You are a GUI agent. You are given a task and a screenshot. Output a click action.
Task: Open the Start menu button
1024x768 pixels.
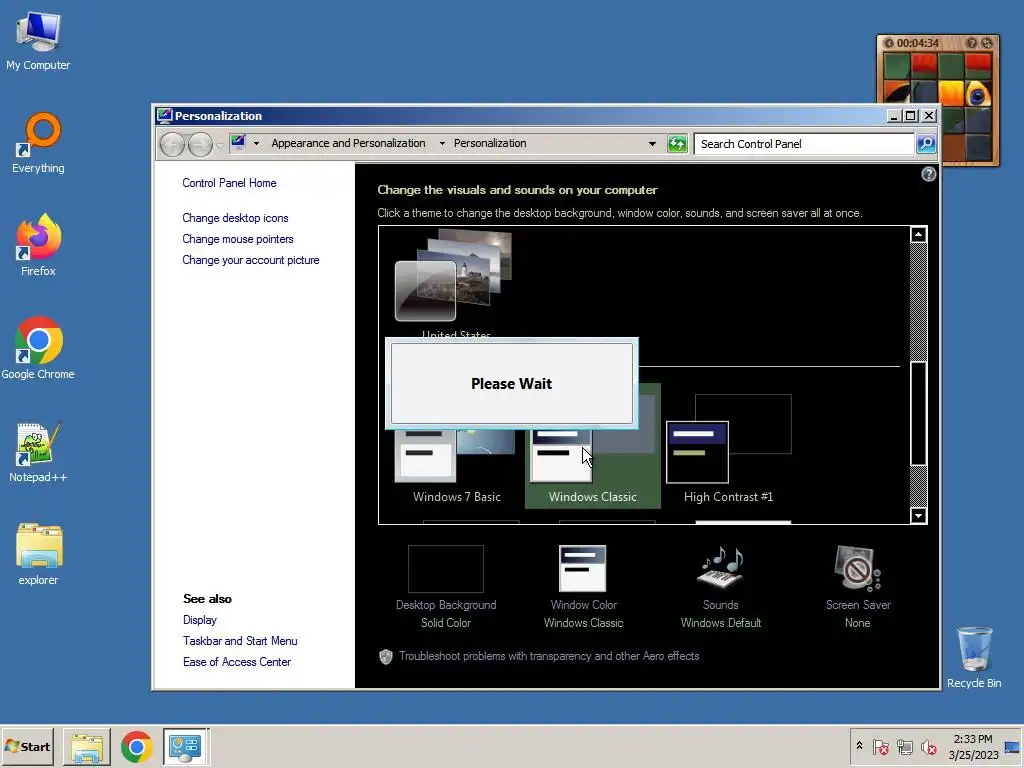pyautogui.click(x=28, y=746)
